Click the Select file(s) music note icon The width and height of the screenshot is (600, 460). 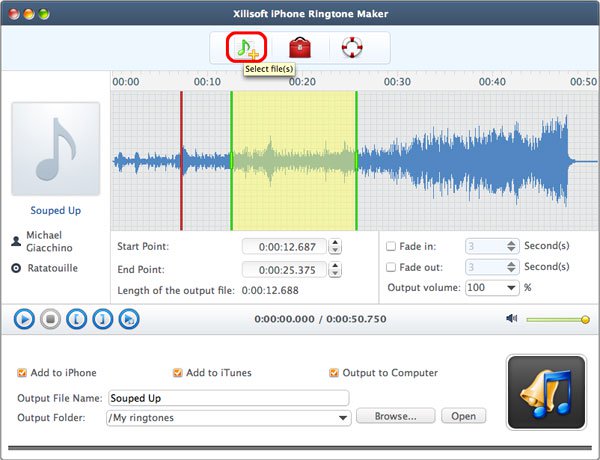243,47
